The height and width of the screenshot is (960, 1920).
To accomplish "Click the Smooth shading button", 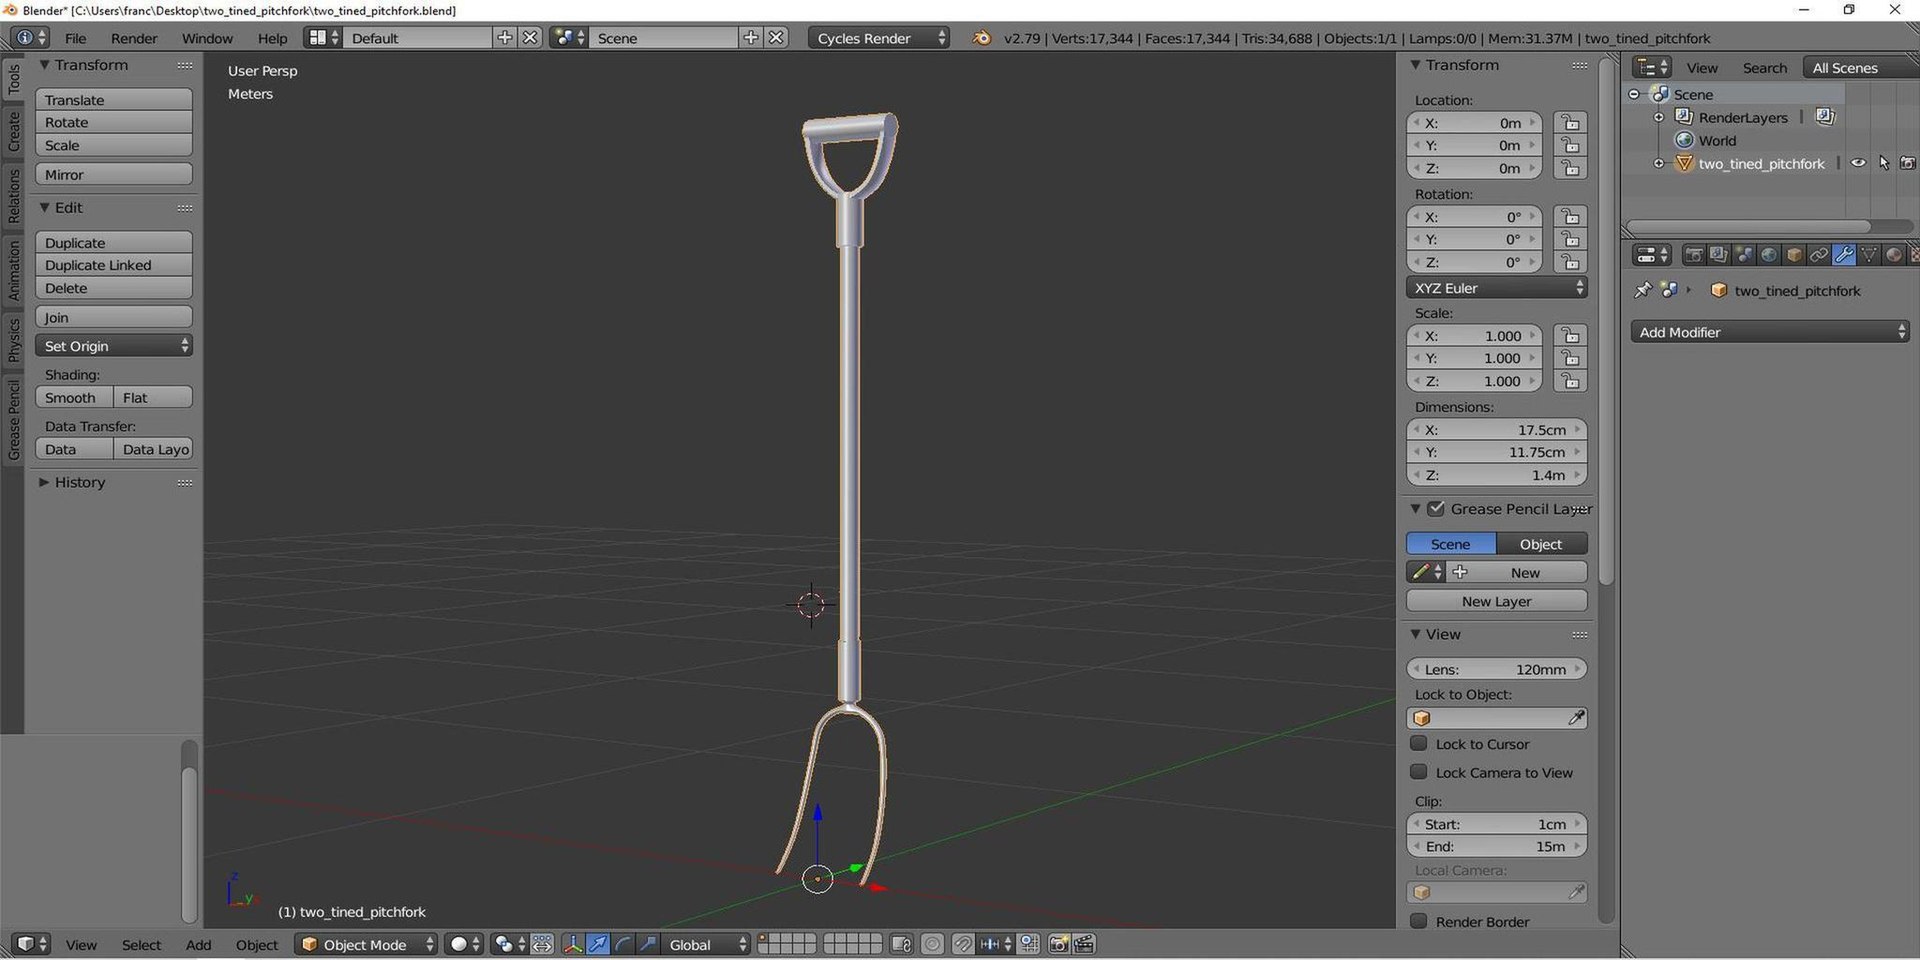I will pos(74,397).
